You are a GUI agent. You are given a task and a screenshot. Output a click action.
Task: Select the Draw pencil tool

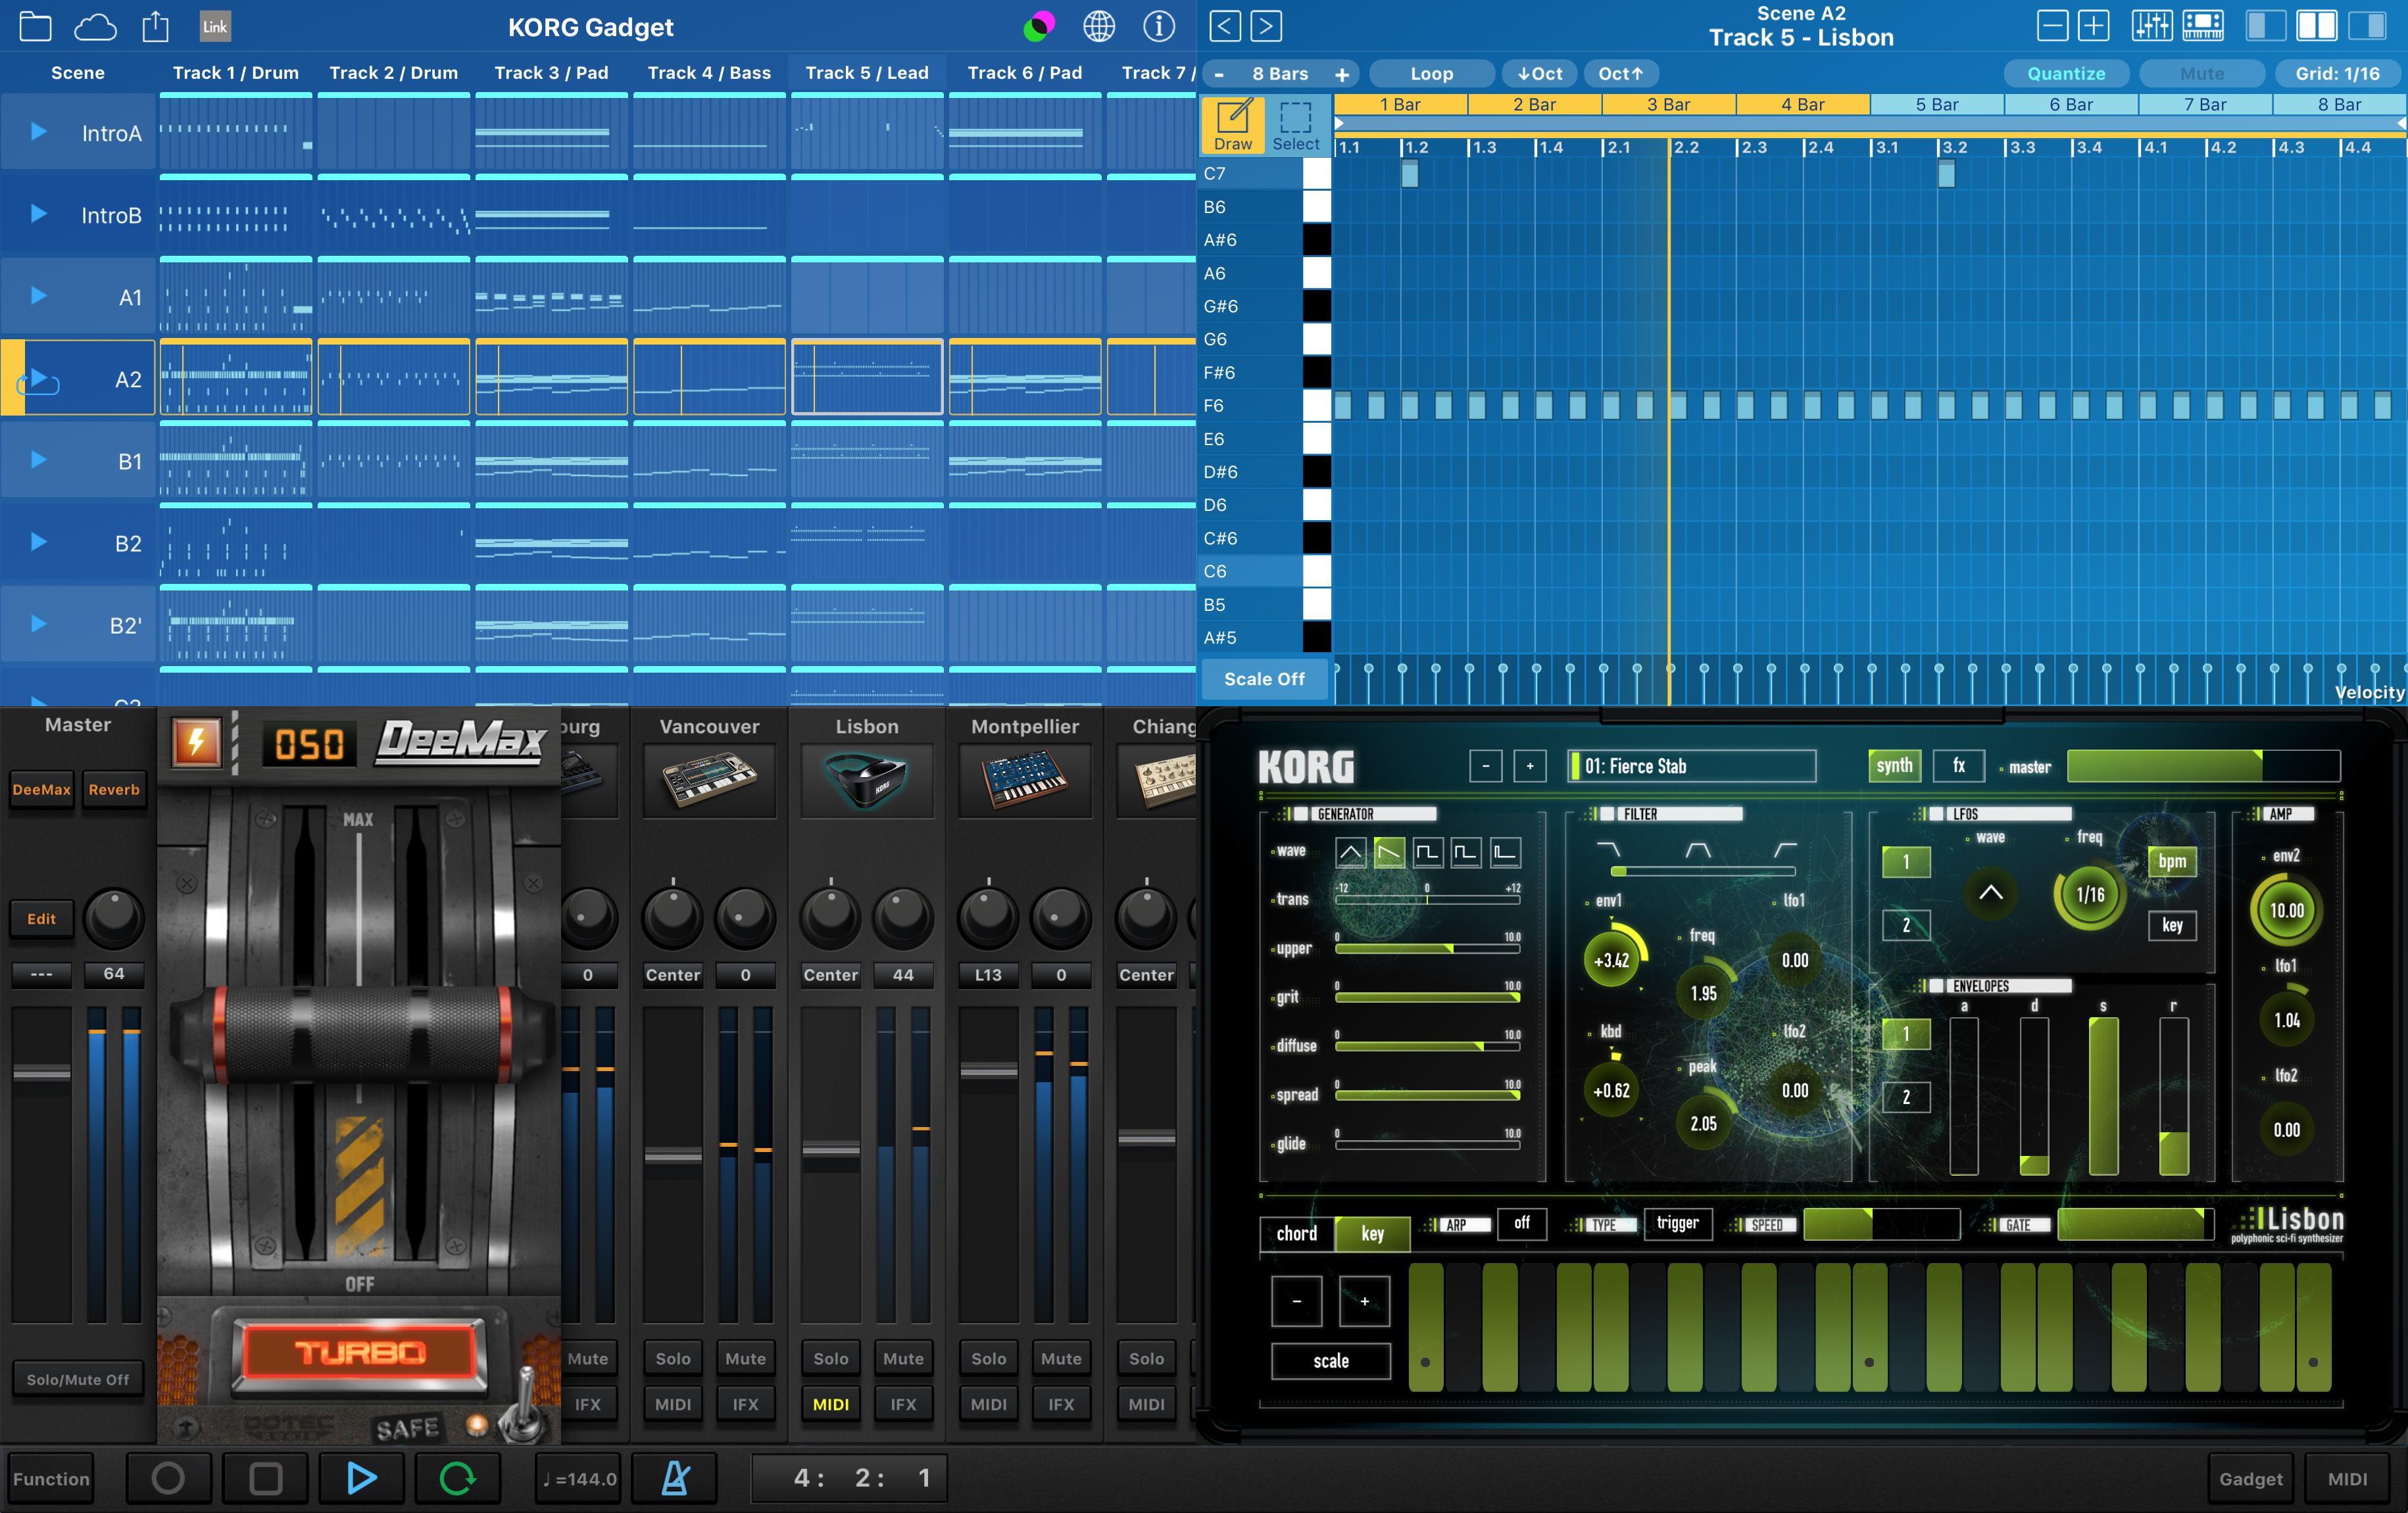coord(1233,125)
